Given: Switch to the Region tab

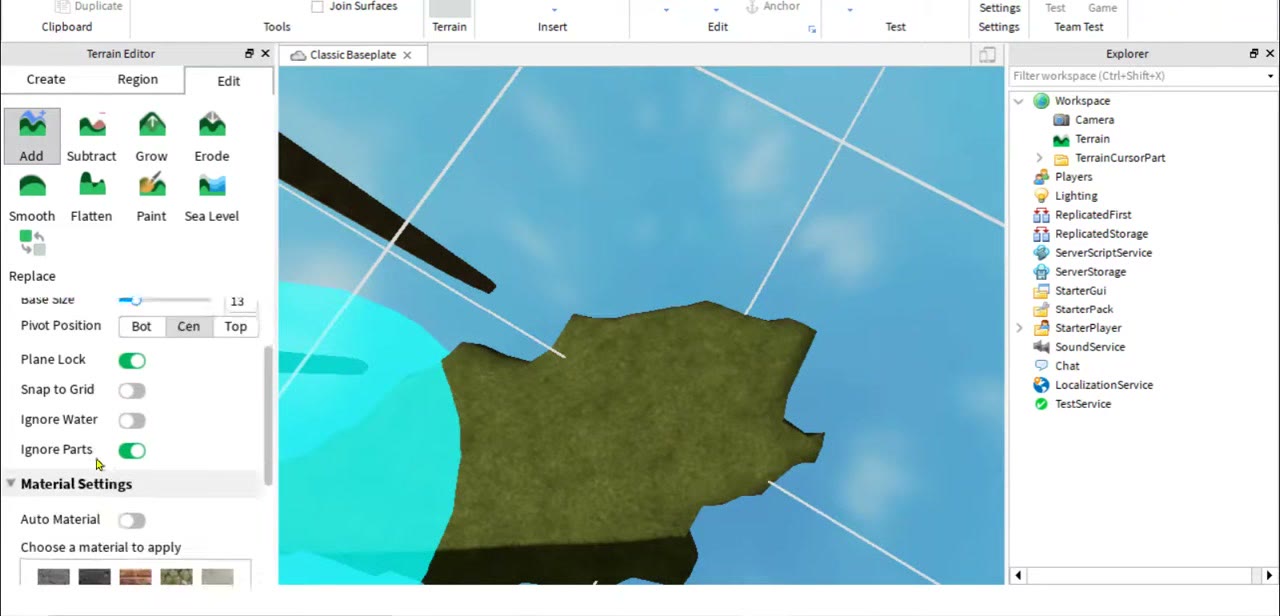Looking at the screenshot, I should pyautogui.click(x=138, y=80).
